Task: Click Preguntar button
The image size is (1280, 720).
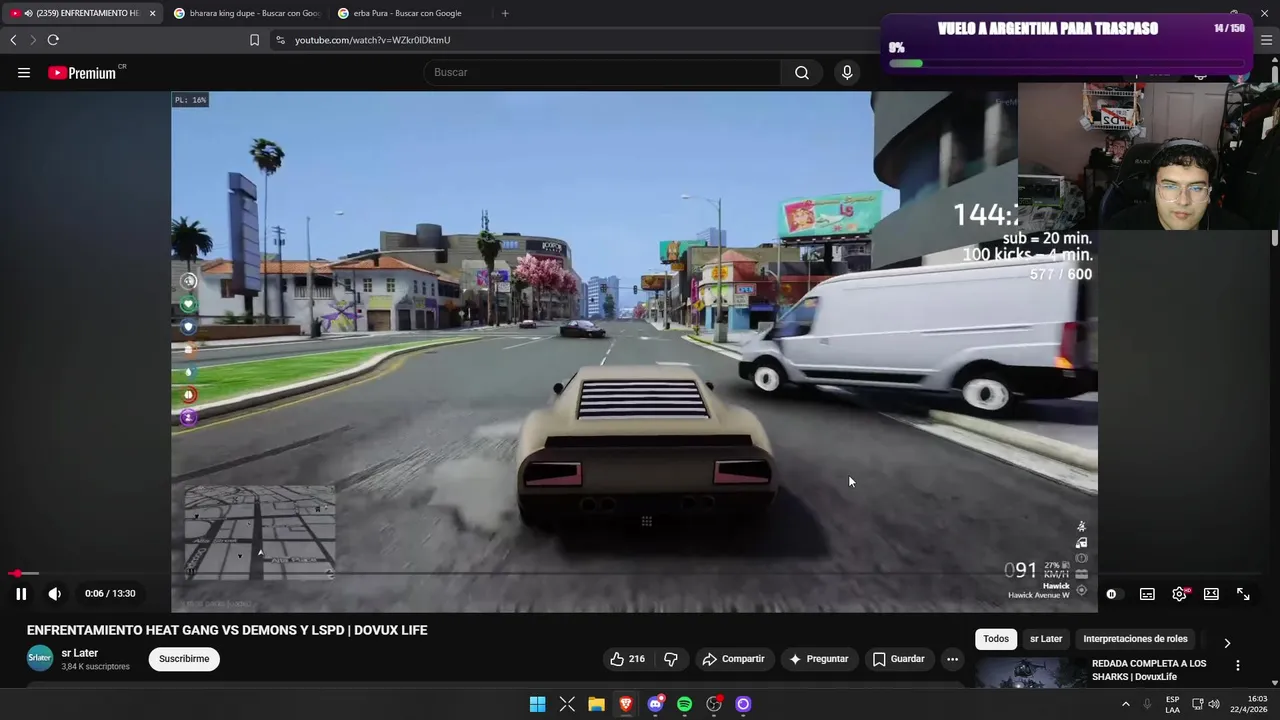Action: pyautogui.click(x=818, y=659)
